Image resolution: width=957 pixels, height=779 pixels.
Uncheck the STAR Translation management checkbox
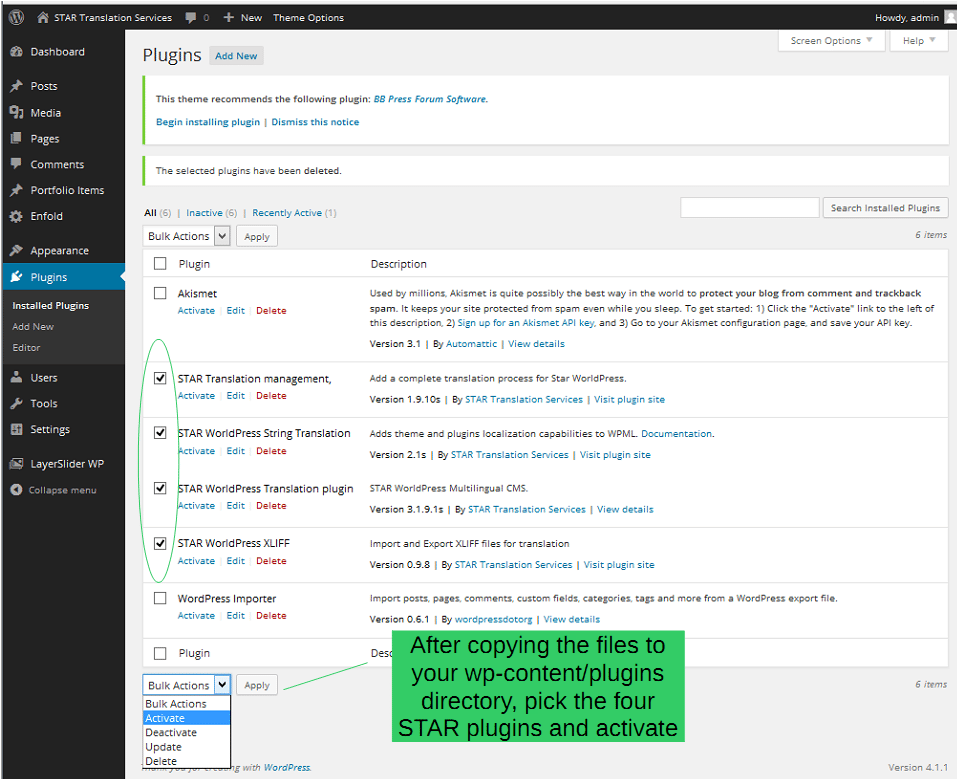160,379
